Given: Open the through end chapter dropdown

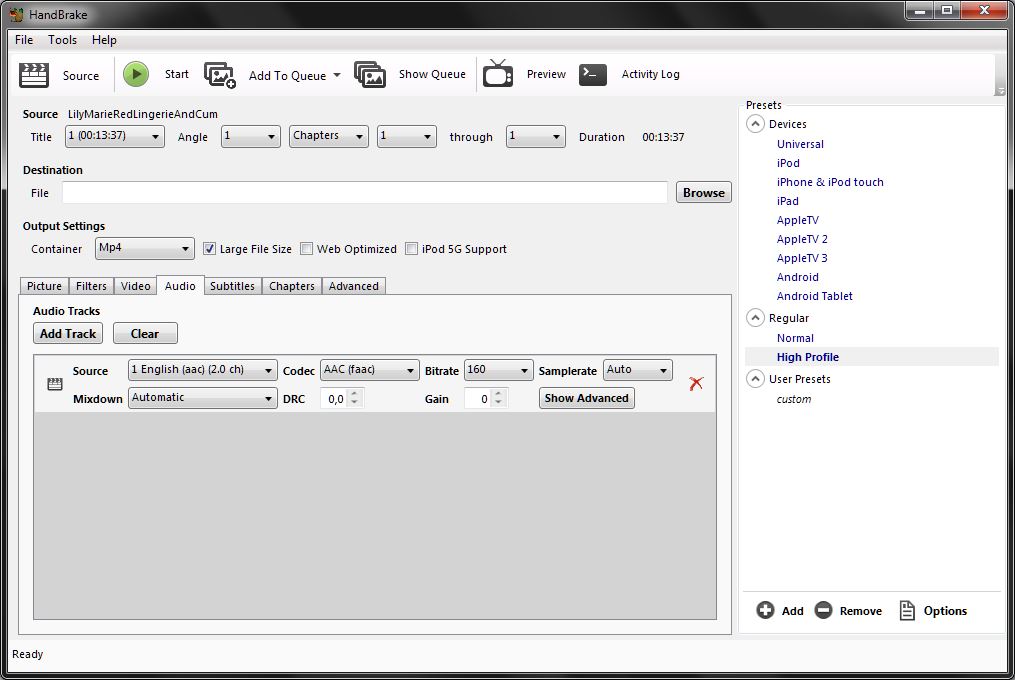Looking at the screenshot, I should click(x=535, y=137).
